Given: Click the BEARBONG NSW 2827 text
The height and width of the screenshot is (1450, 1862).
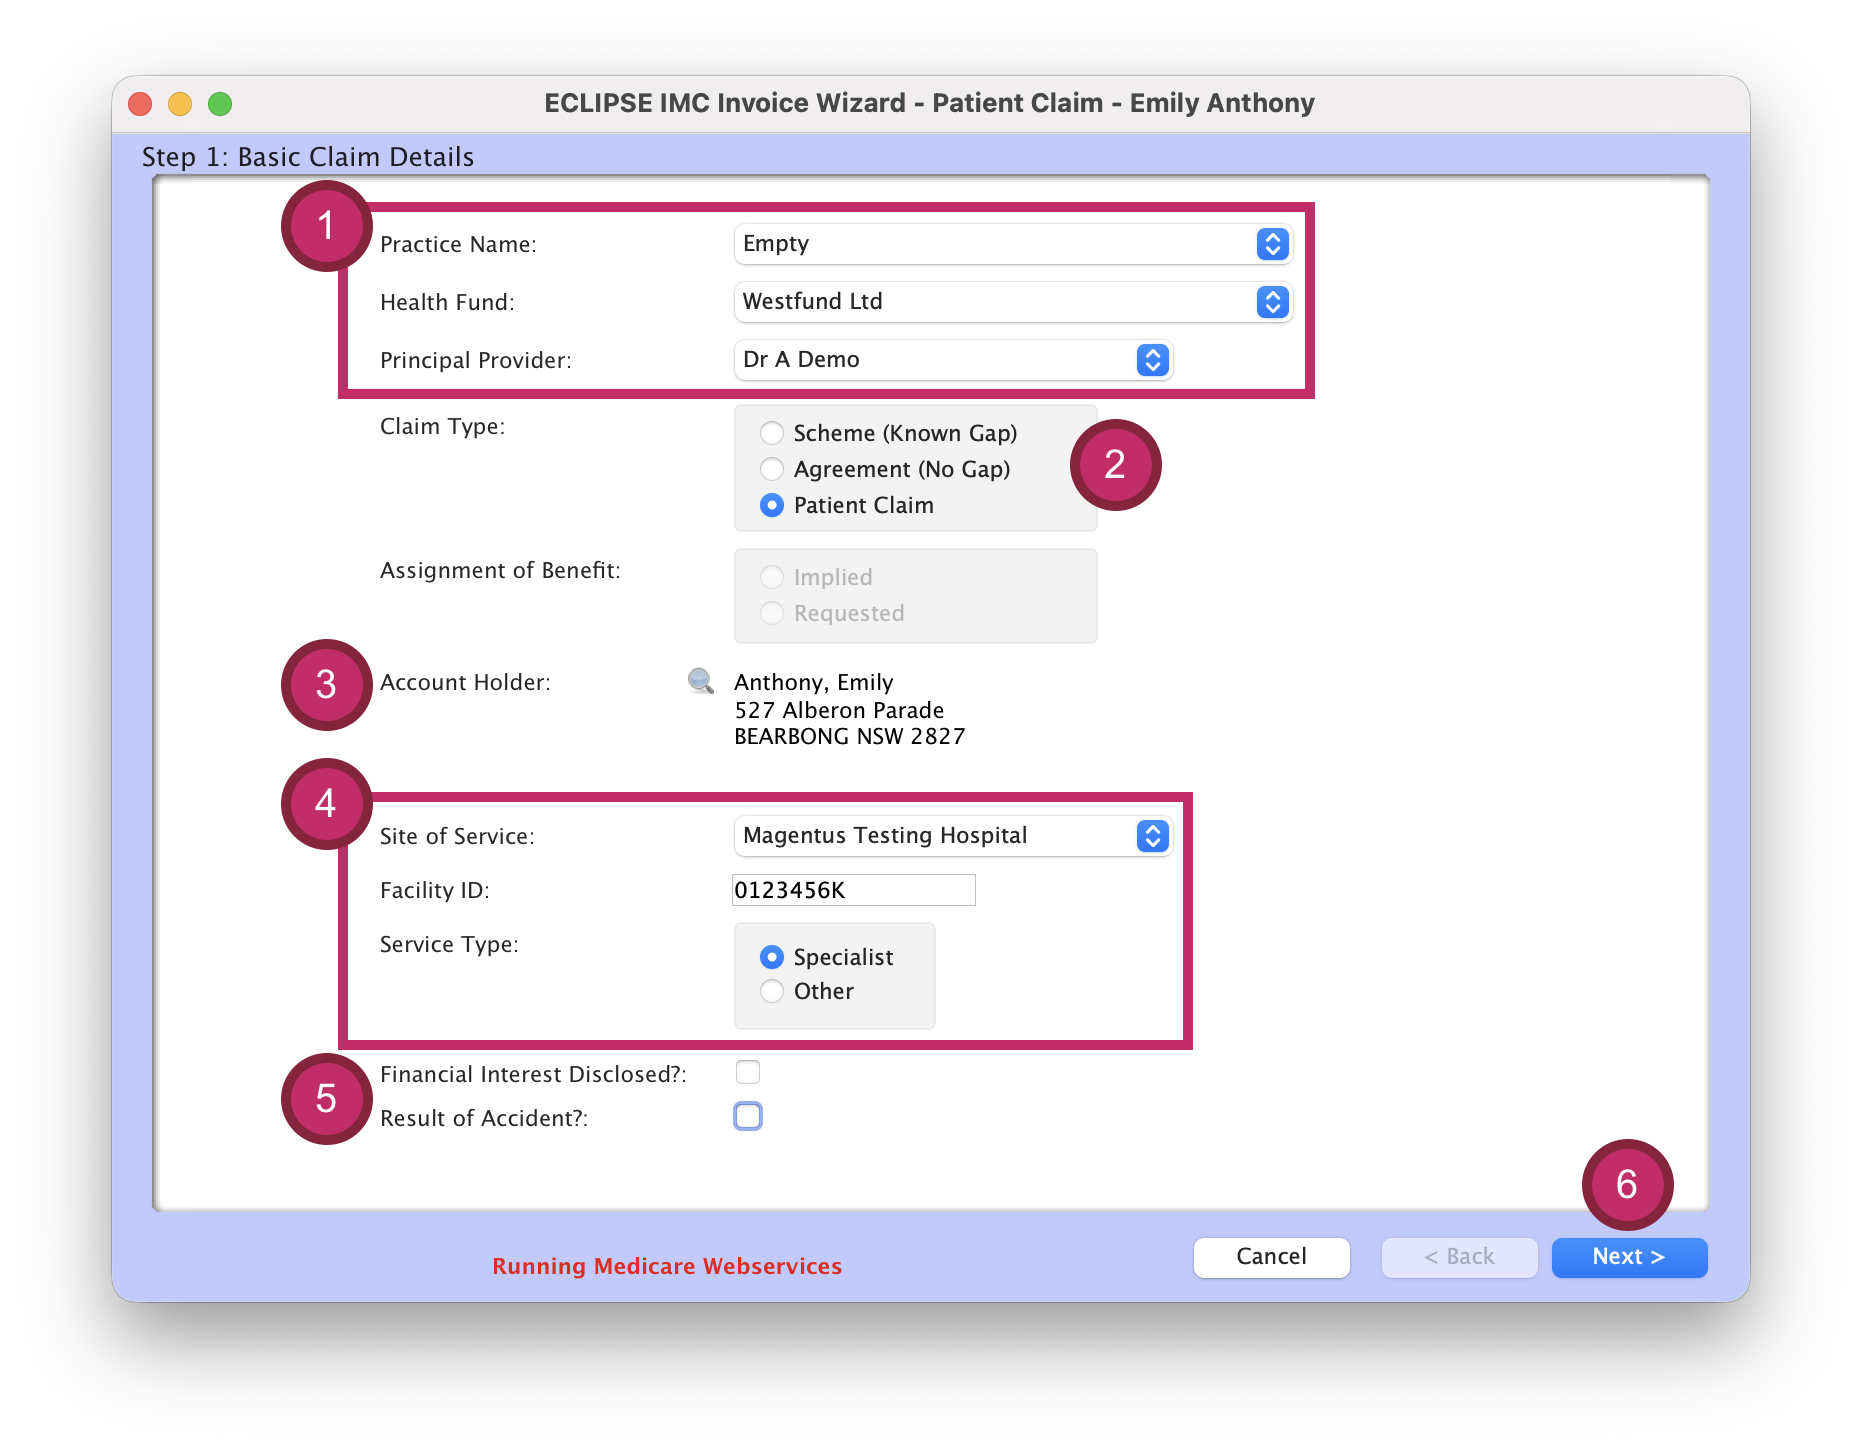Looking at the screenshot, I should tap(850, 736).
